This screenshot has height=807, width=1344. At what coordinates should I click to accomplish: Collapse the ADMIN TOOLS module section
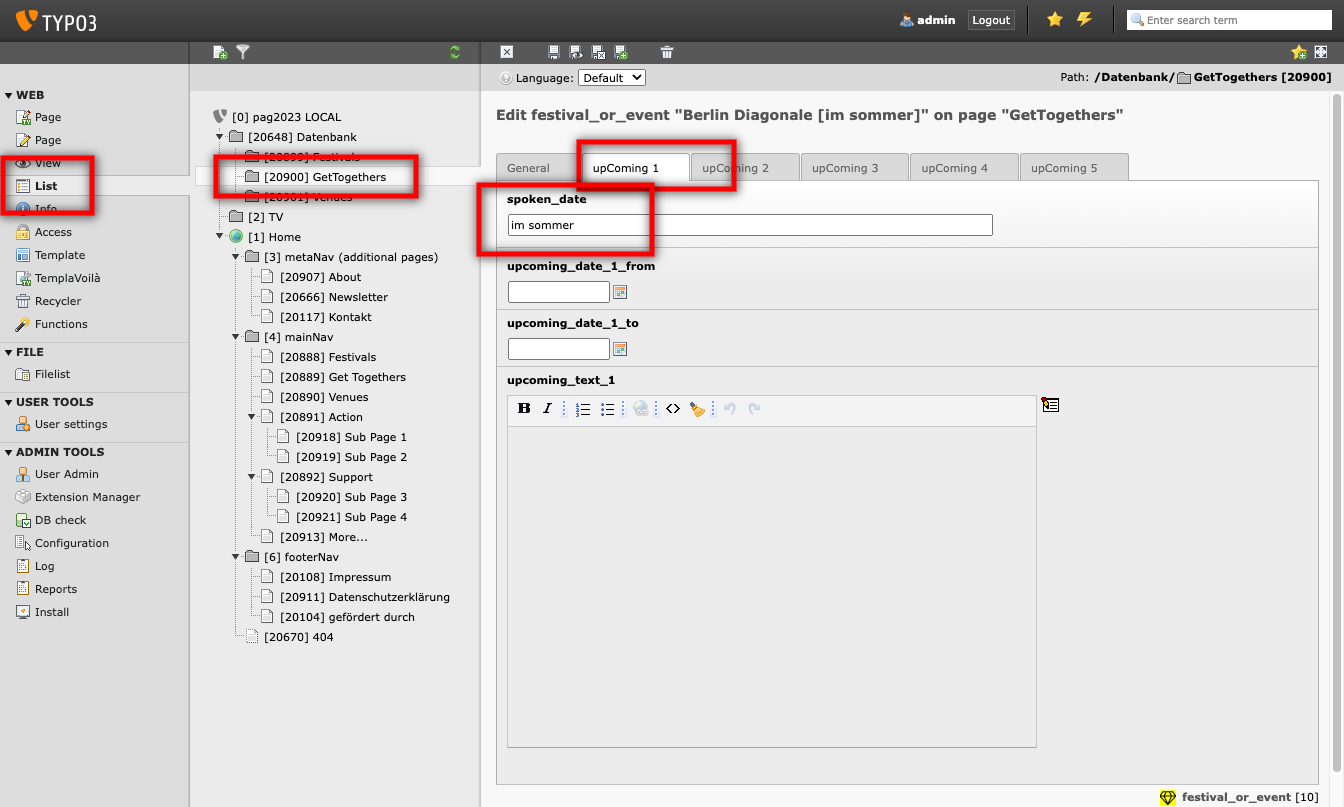9,452
